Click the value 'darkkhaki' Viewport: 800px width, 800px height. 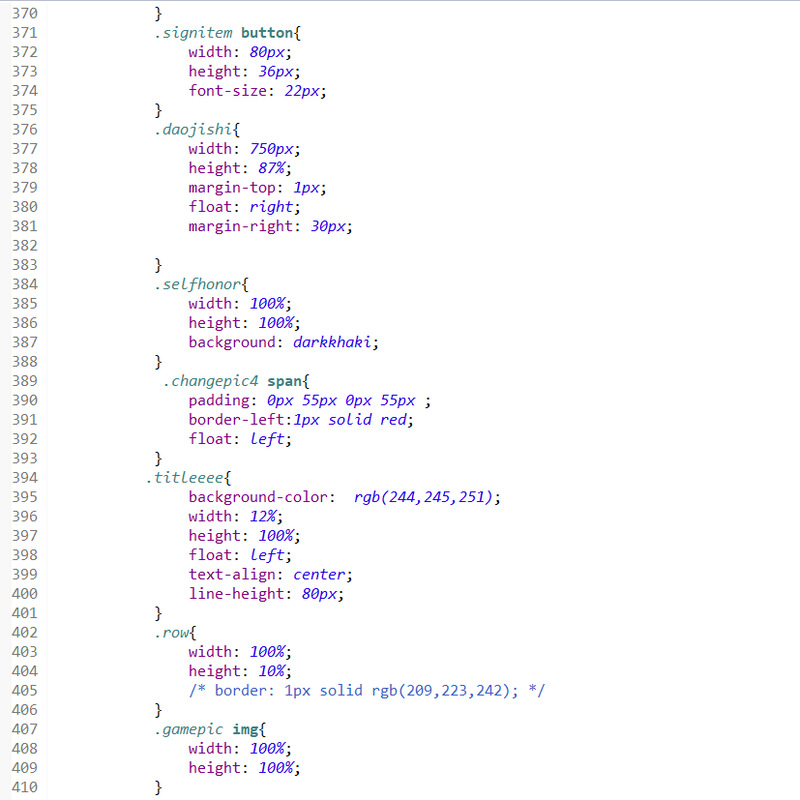coord(332,342)
